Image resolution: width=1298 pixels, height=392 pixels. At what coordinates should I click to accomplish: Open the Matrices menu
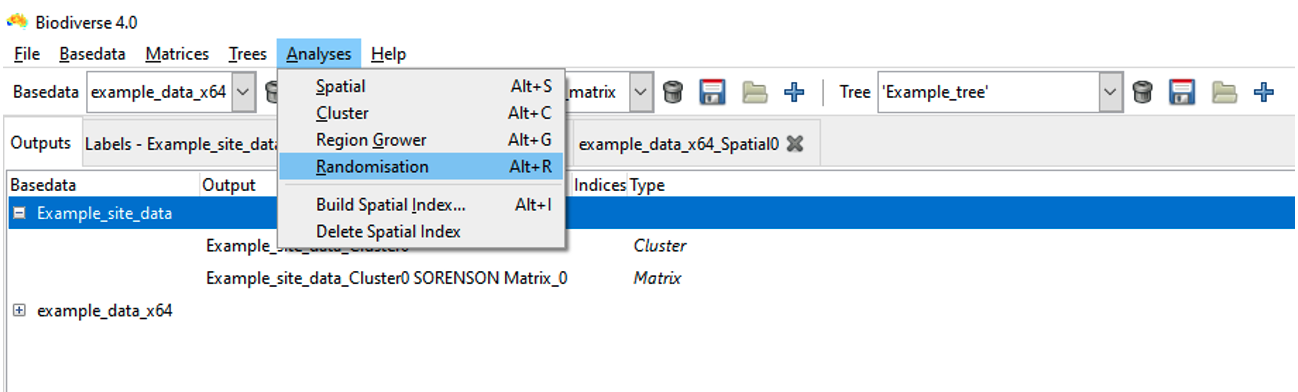tap(177, 54)
